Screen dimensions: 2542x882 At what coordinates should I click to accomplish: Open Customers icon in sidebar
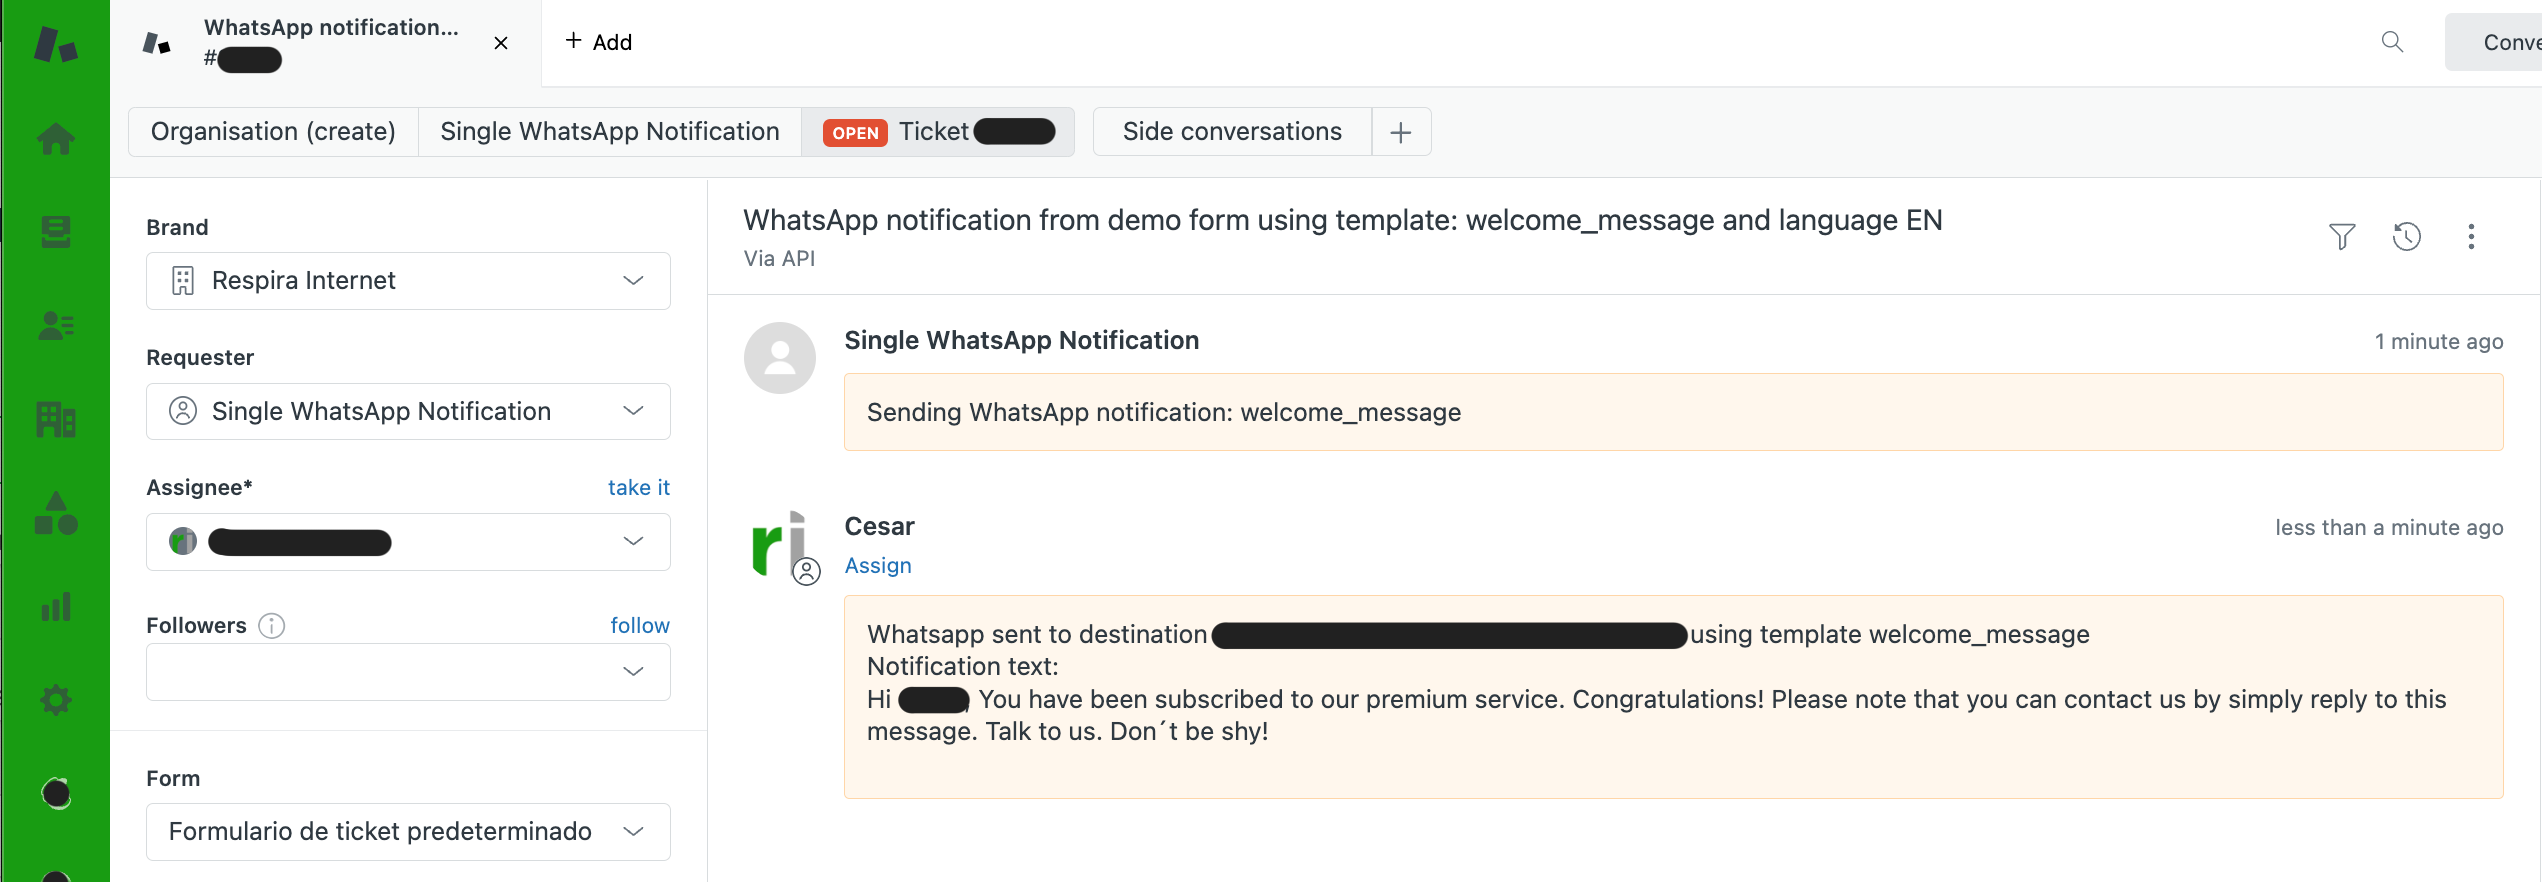click(56, 326)
